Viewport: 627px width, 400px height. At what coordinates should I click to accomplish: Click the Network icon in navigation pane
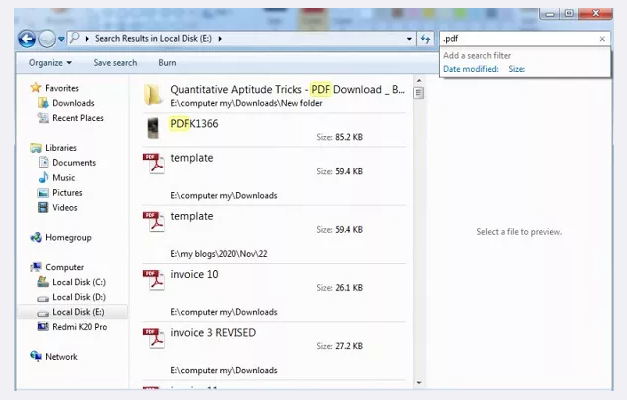click(x=37, y=357)
